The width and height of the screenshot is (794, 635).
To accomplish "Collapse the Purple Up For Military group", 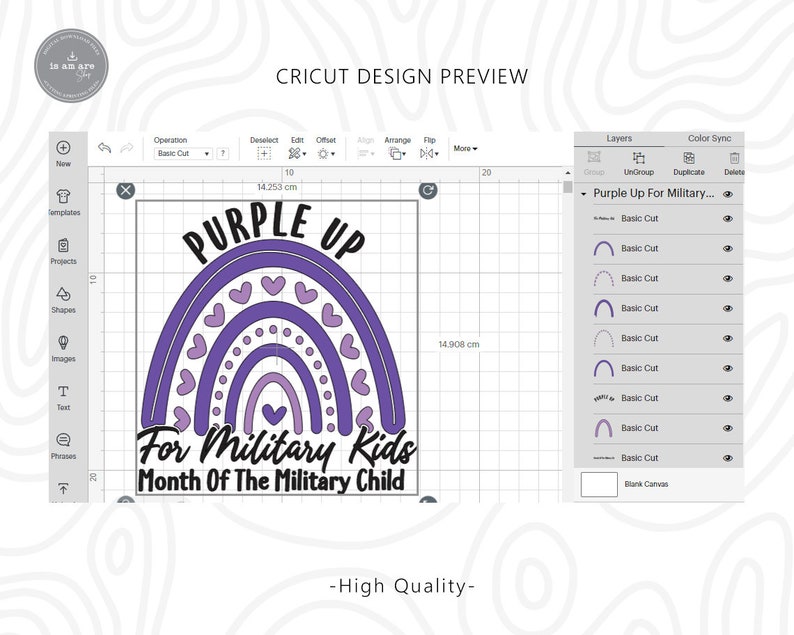I will tap(583, 194).
